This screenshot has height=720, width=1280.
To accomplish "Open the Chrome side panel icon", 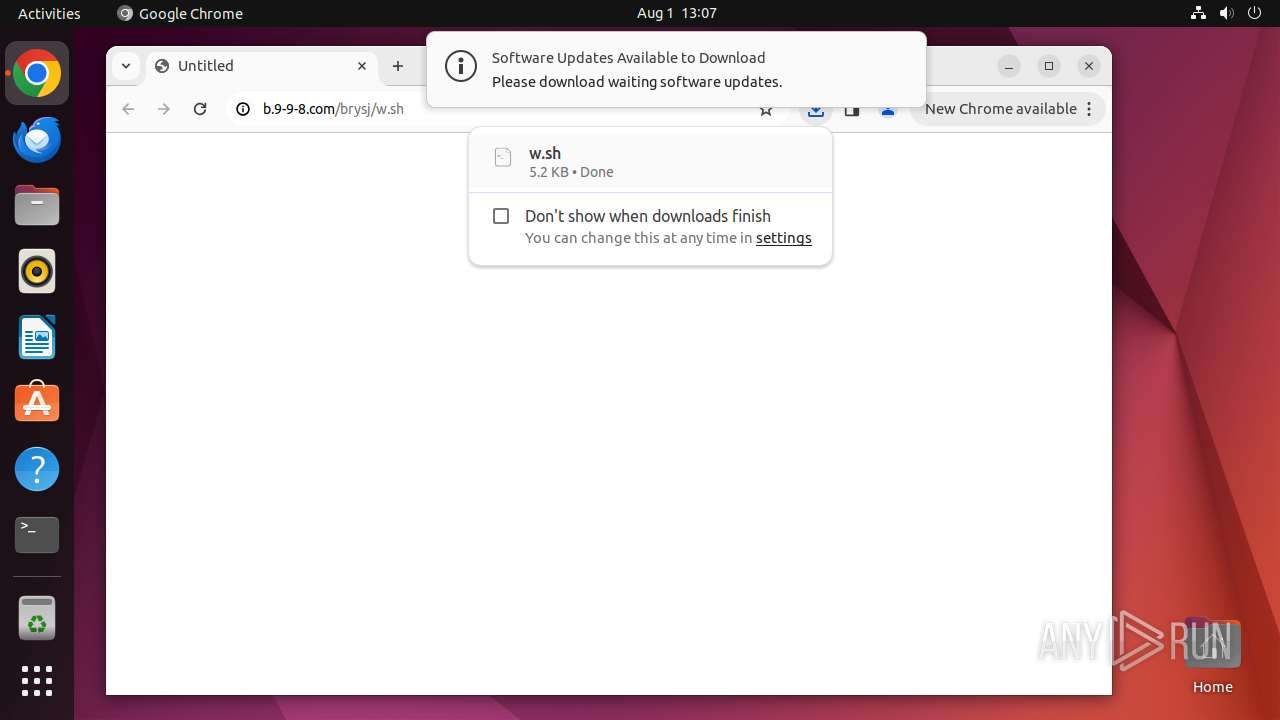I will point(852,110).
